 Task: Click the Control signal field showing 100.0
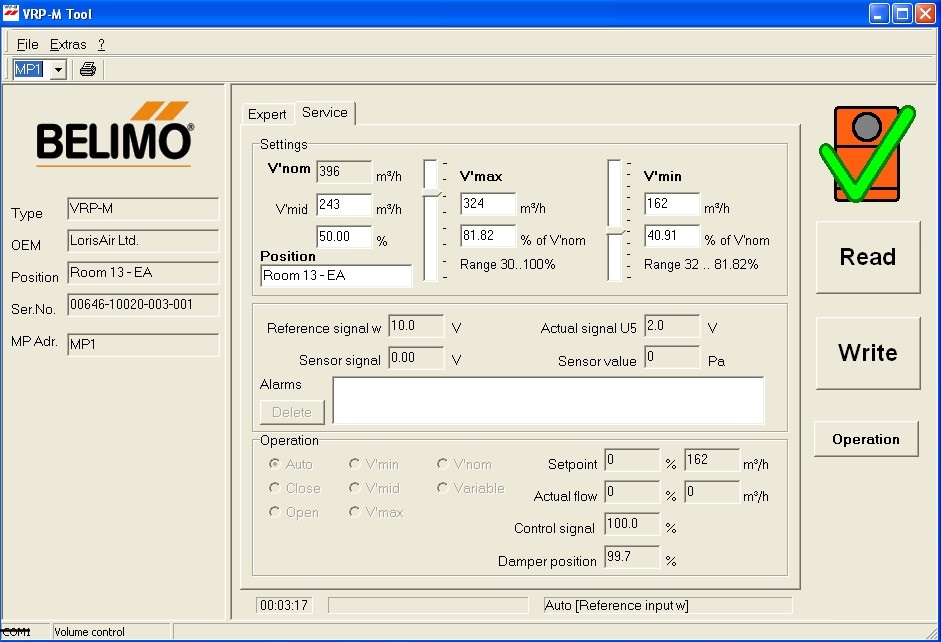tap(632, 524)
